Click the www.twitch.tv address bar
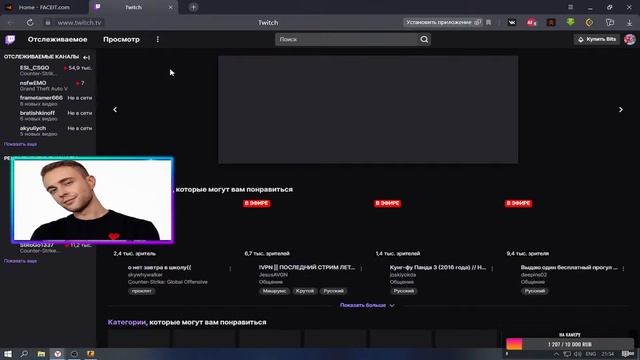 pos(79,22)
